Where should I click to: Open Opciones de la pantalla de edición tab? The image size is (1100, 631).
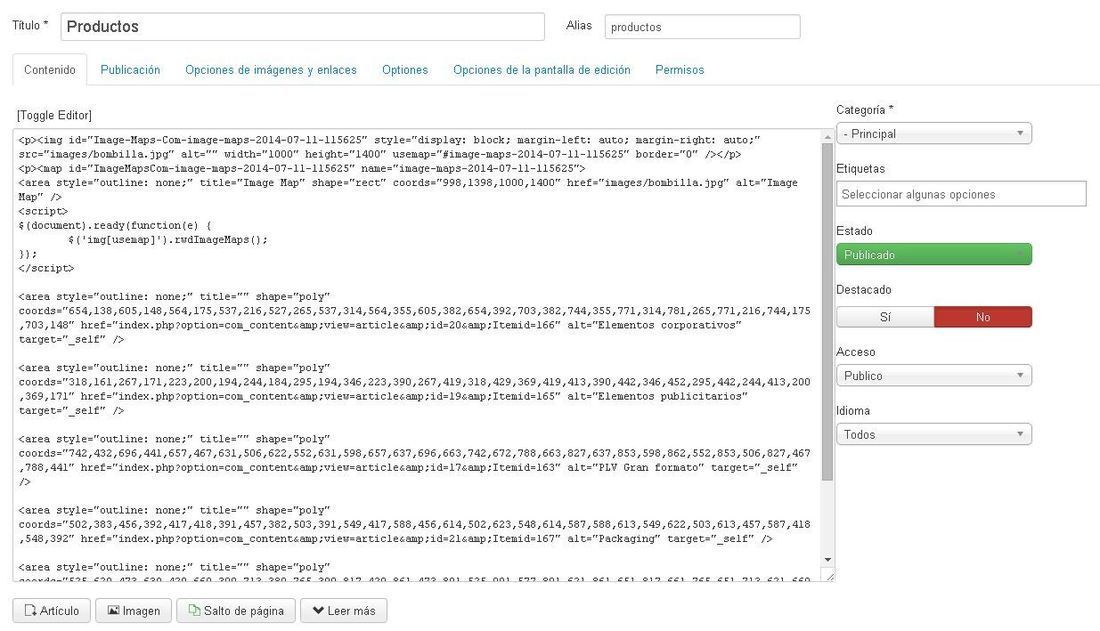pyautogui.click(x=542, y=70)
